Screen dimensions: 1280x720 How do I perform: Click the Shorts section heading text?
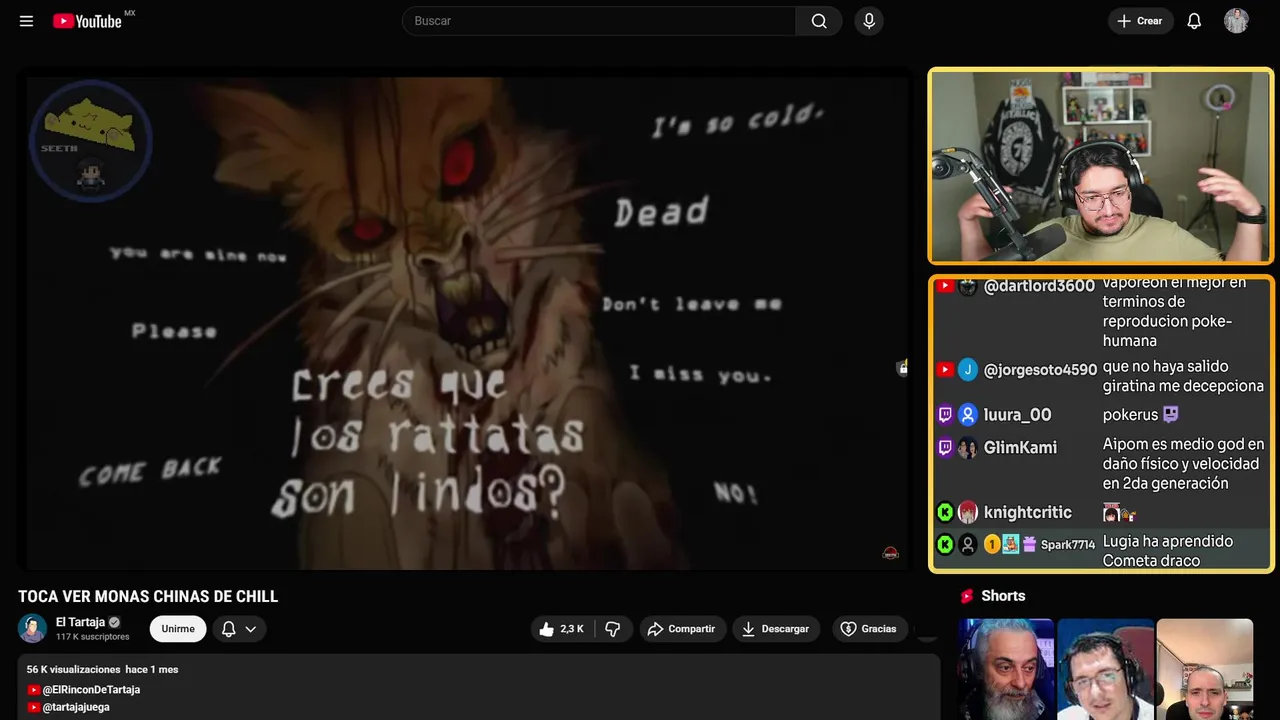(1003, 596)
